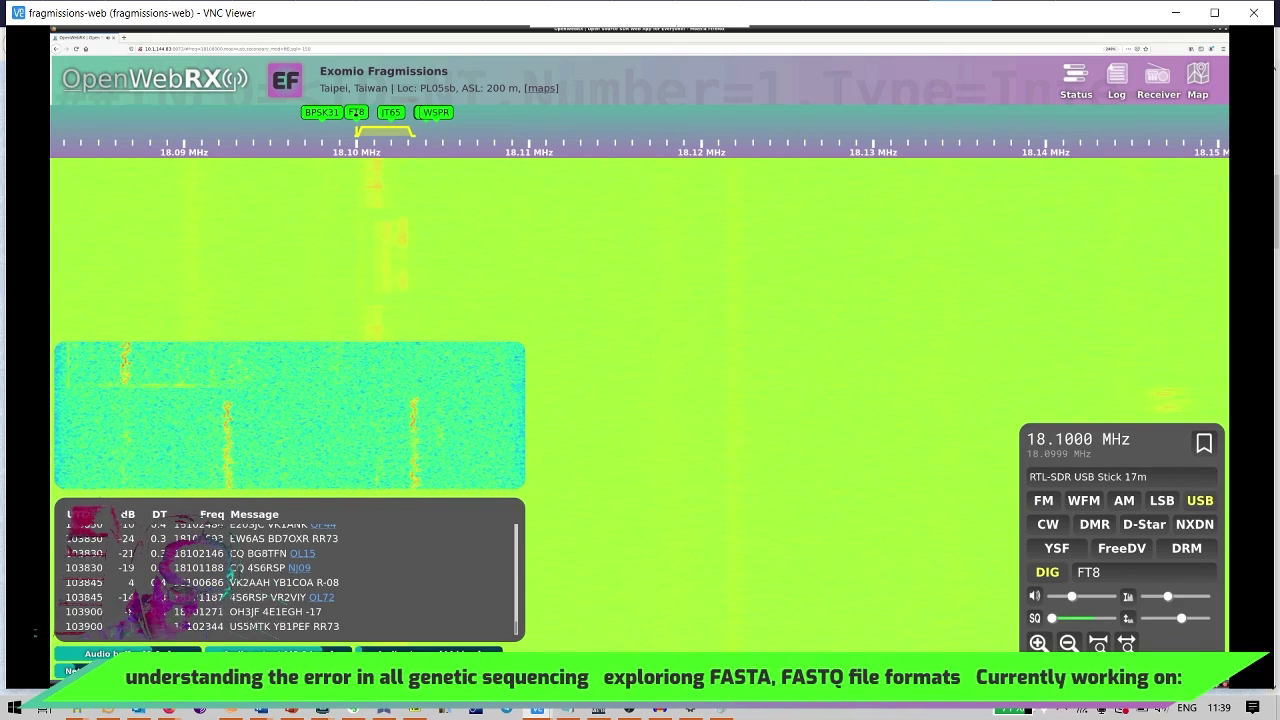Click the yellow passband envelope on scale
Viewport: 1280px width, 720px height.
(x=385, y=131)
